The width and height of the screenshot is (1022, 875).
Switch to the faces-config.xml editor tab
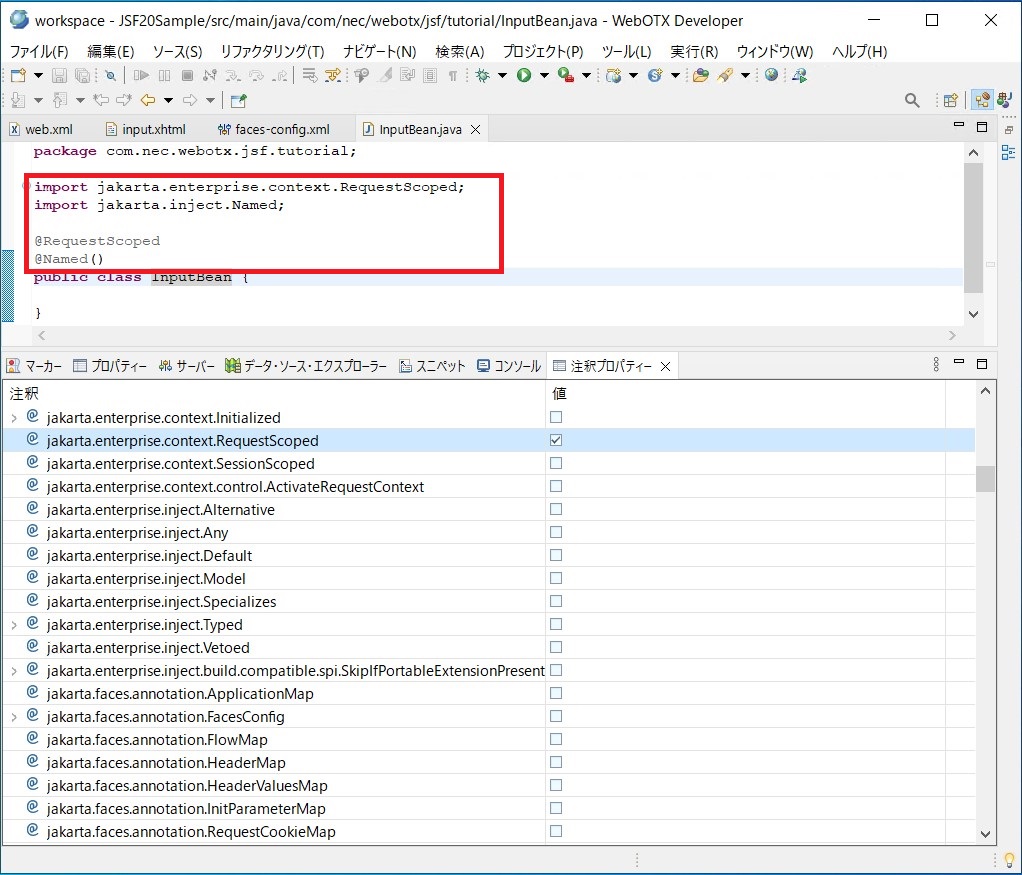pos(281,129)
